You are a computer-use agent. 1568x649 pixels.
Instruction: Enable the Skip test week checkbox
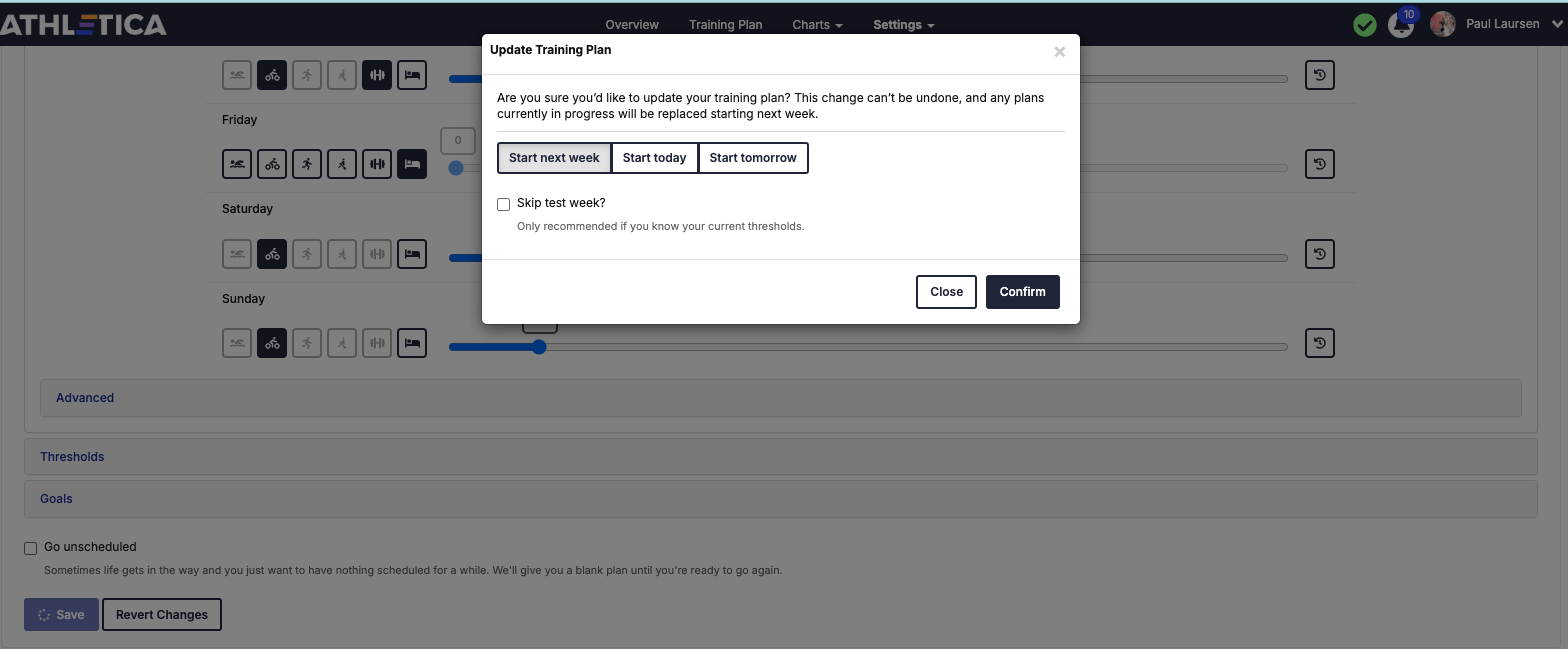tap(504, 204)
